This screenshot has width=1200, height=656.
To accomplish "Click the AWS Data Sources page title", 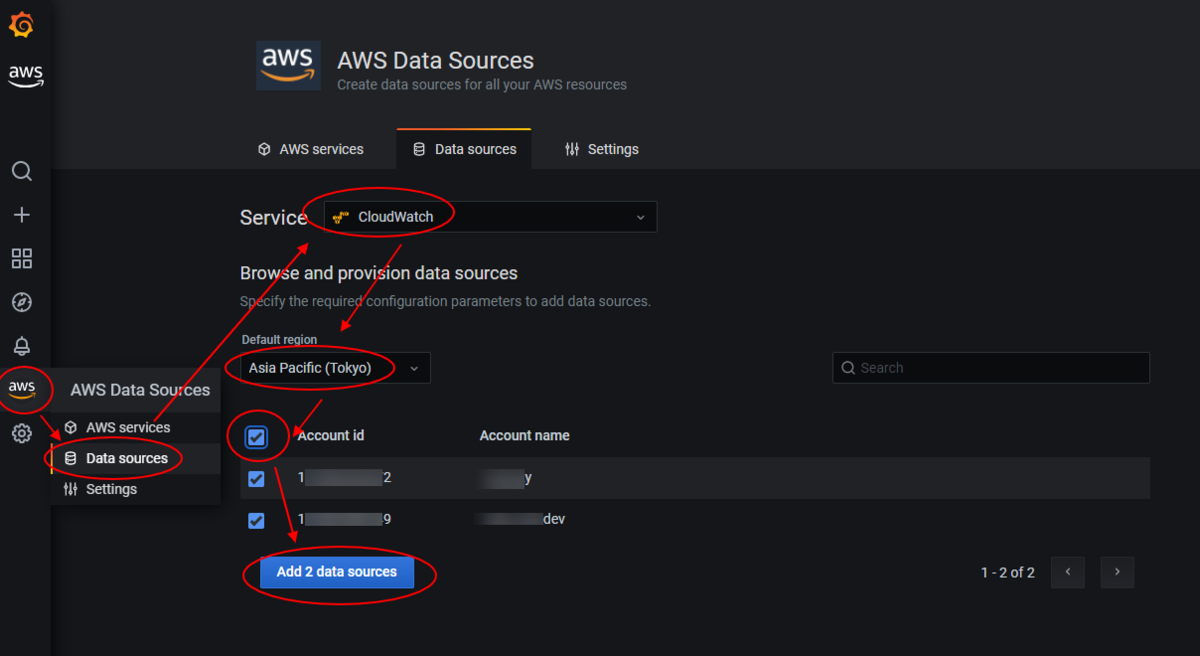I will click(436, 61).
